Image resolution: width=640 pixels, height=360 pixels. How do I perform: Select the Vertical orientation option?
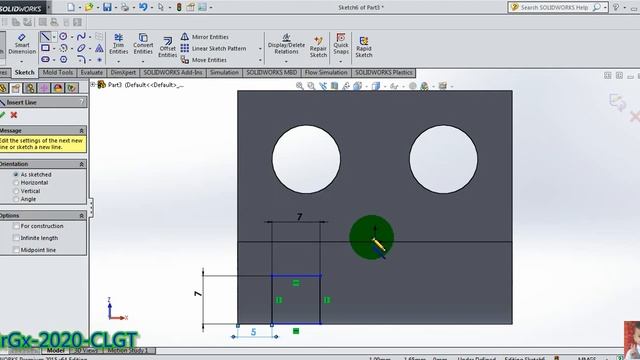[x=16, y=191]
